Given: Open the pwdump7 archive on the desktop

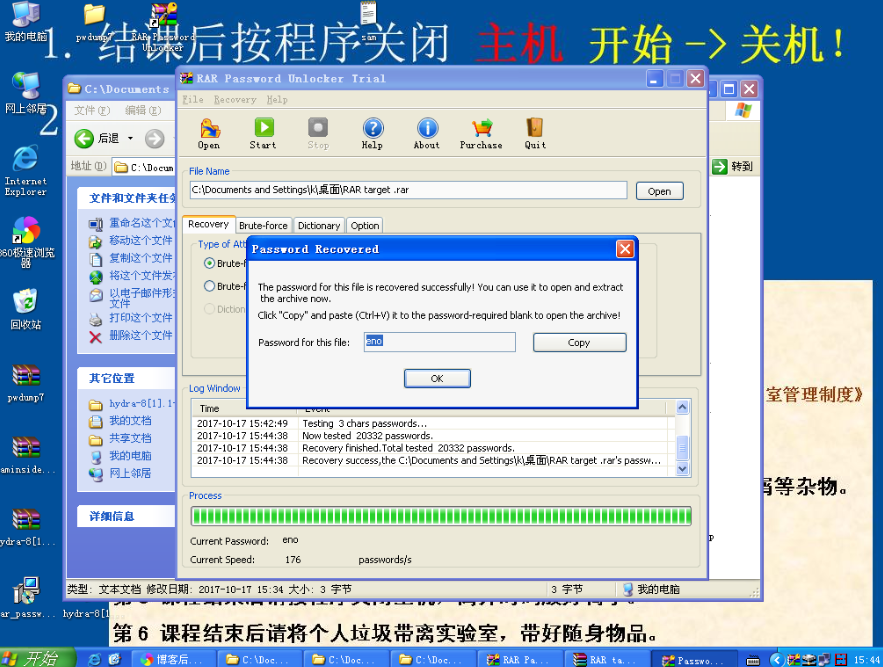Looking at the screenshot, I should pyautogui.click(x=26, y=383).
